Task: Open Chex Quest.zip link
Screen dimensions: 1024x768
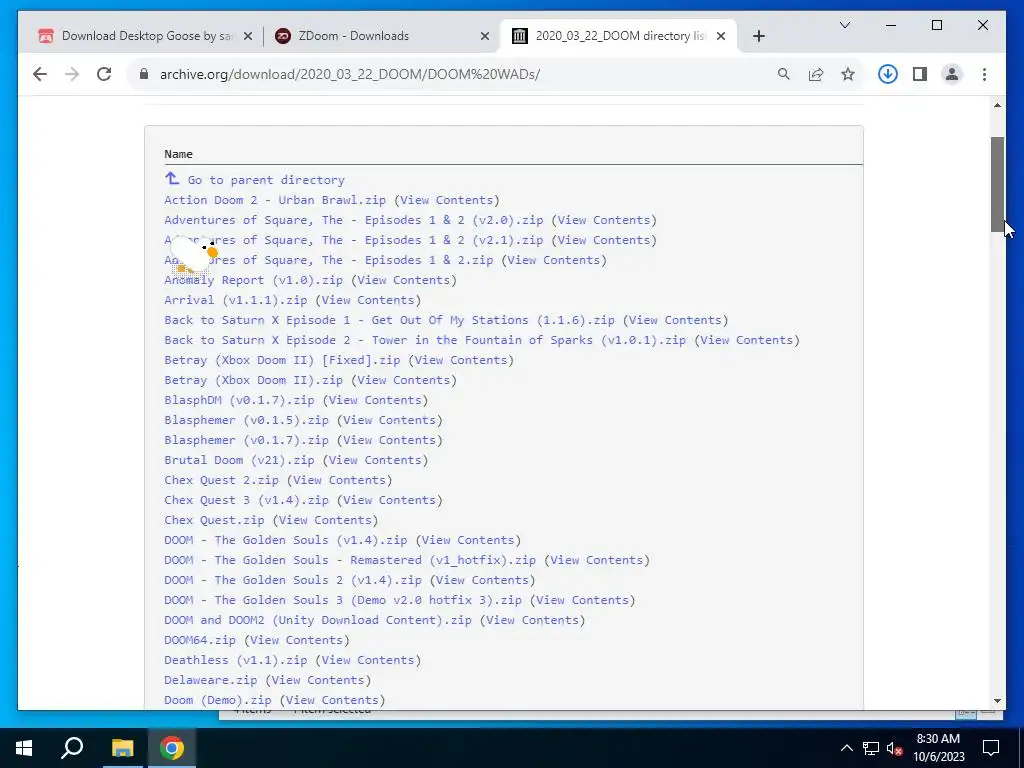Action: click(214, 520)
